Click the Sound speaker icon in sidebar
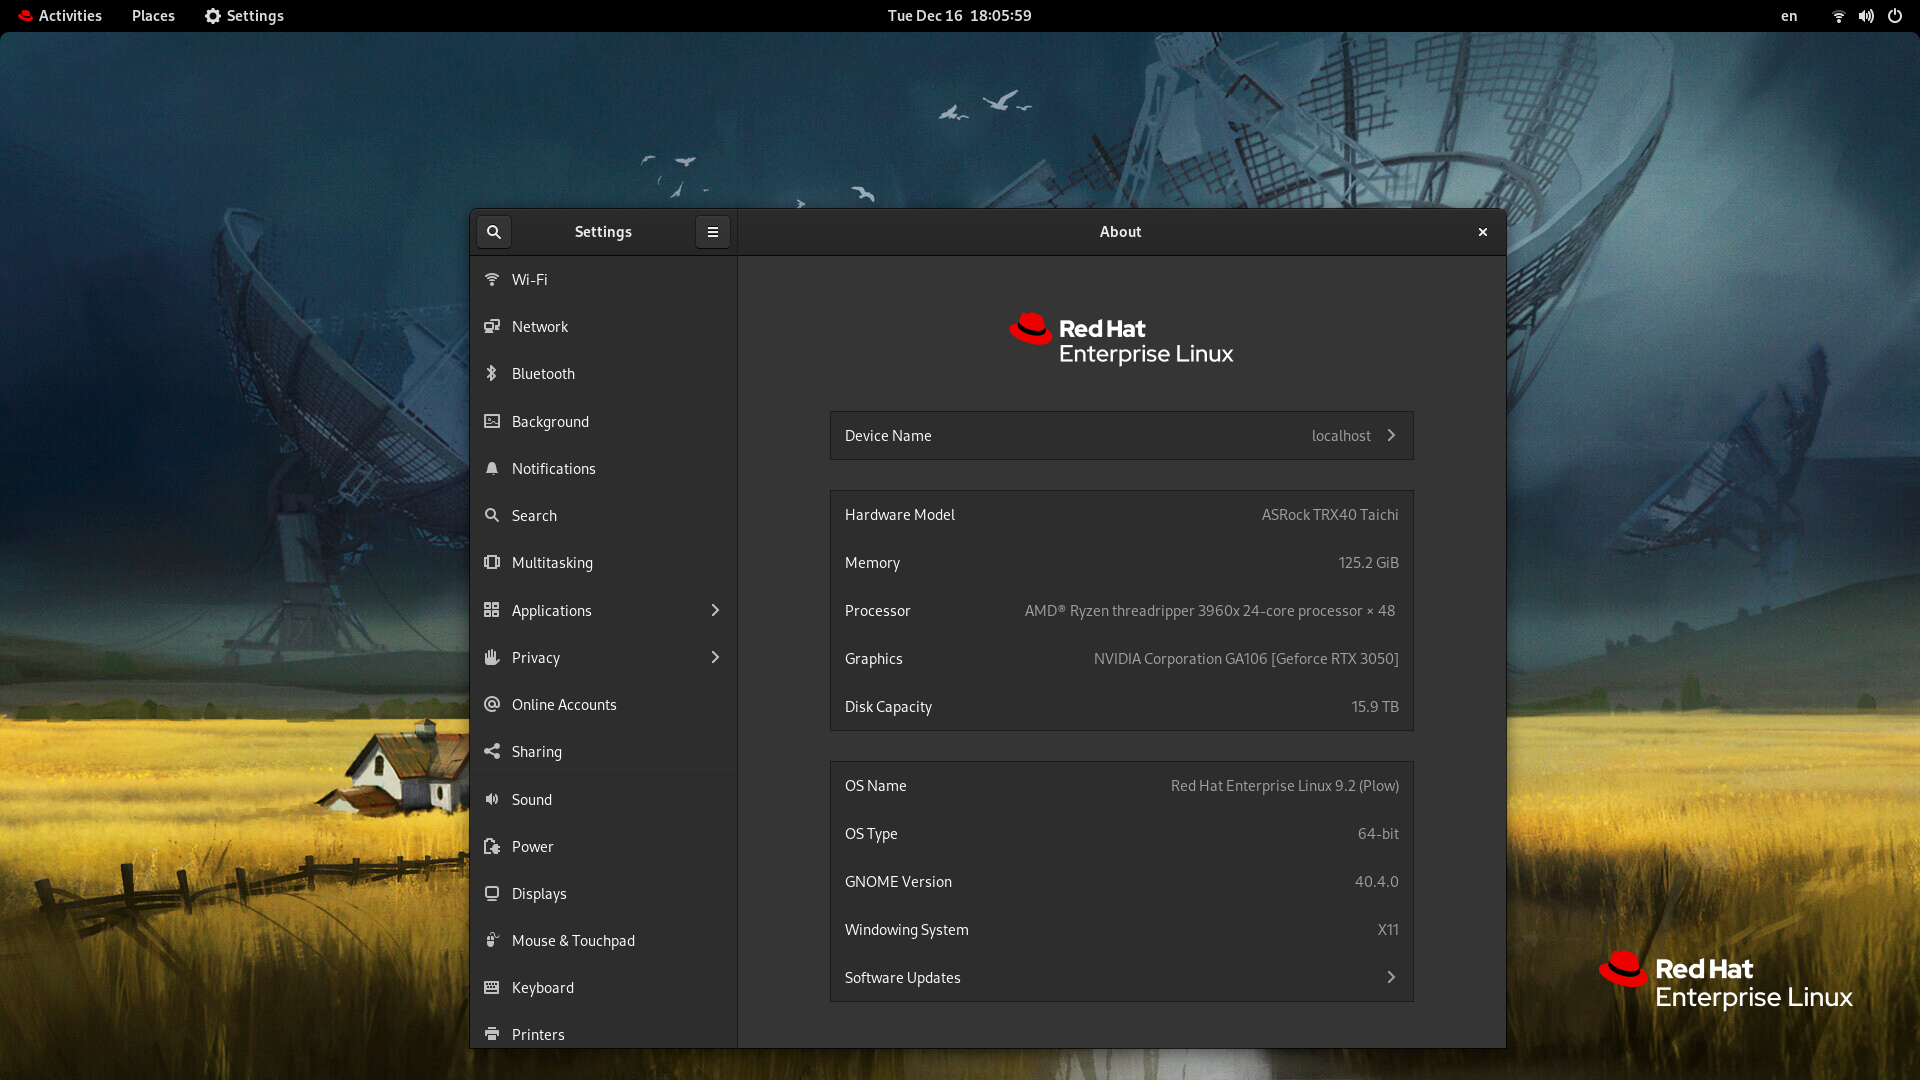Viewport: 1920px width, 1080px height. 492,800
